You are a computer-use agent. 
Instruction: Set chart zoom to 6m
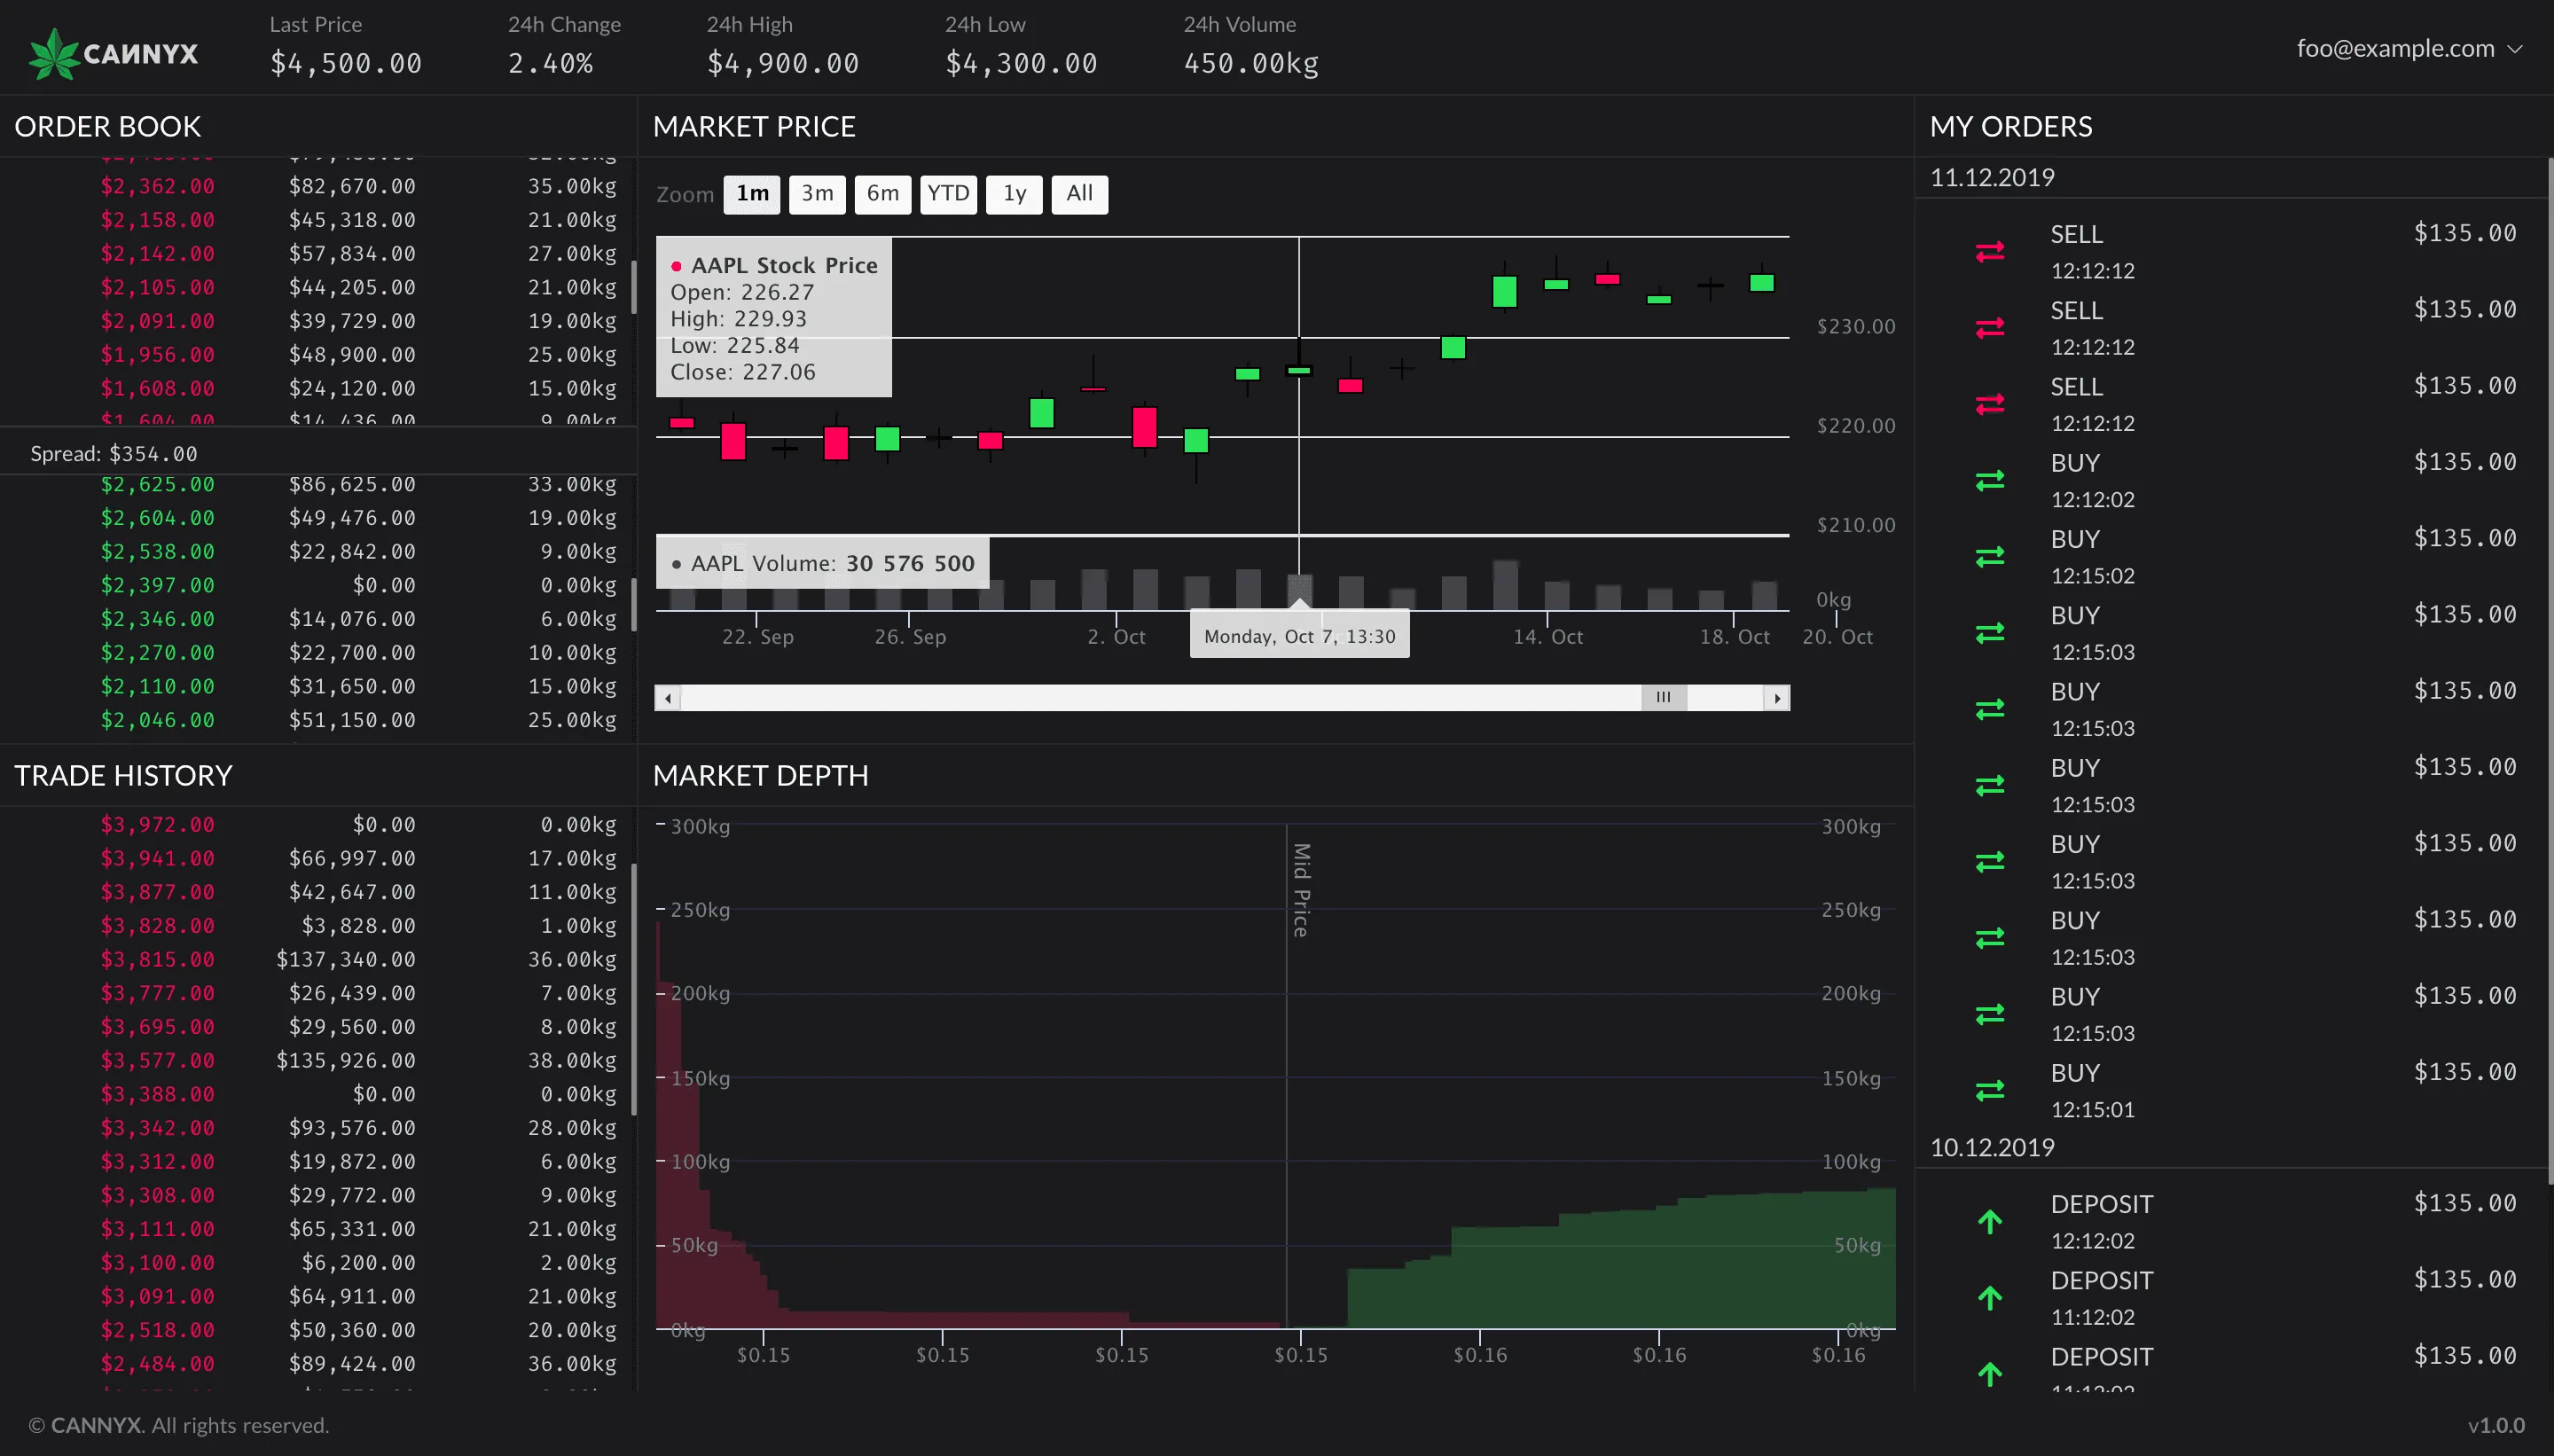click(882, 193)
